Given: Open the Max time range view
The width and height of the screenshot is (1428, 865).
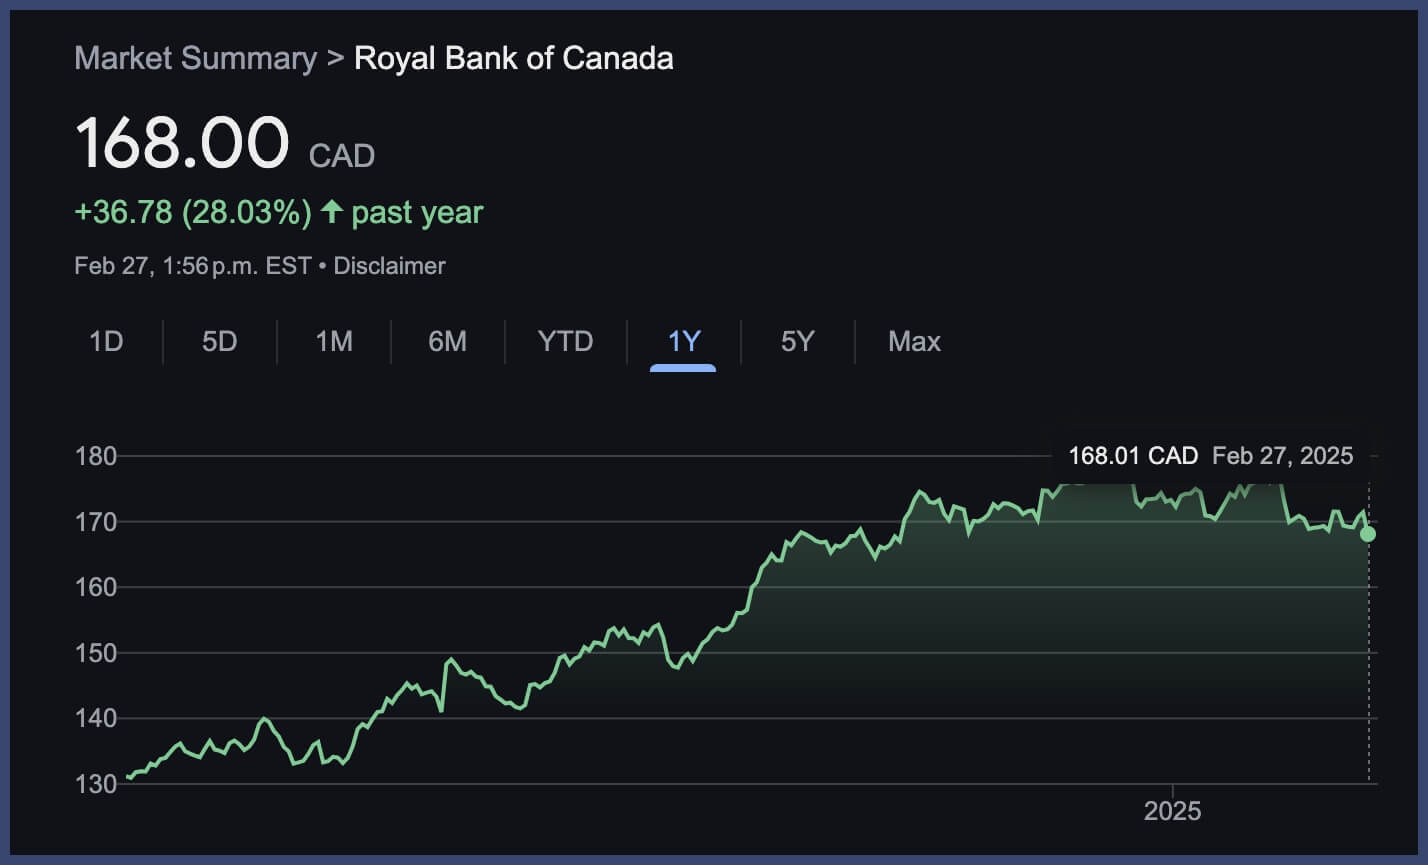Looking at the screenshot, I should (x=913, y=342).
